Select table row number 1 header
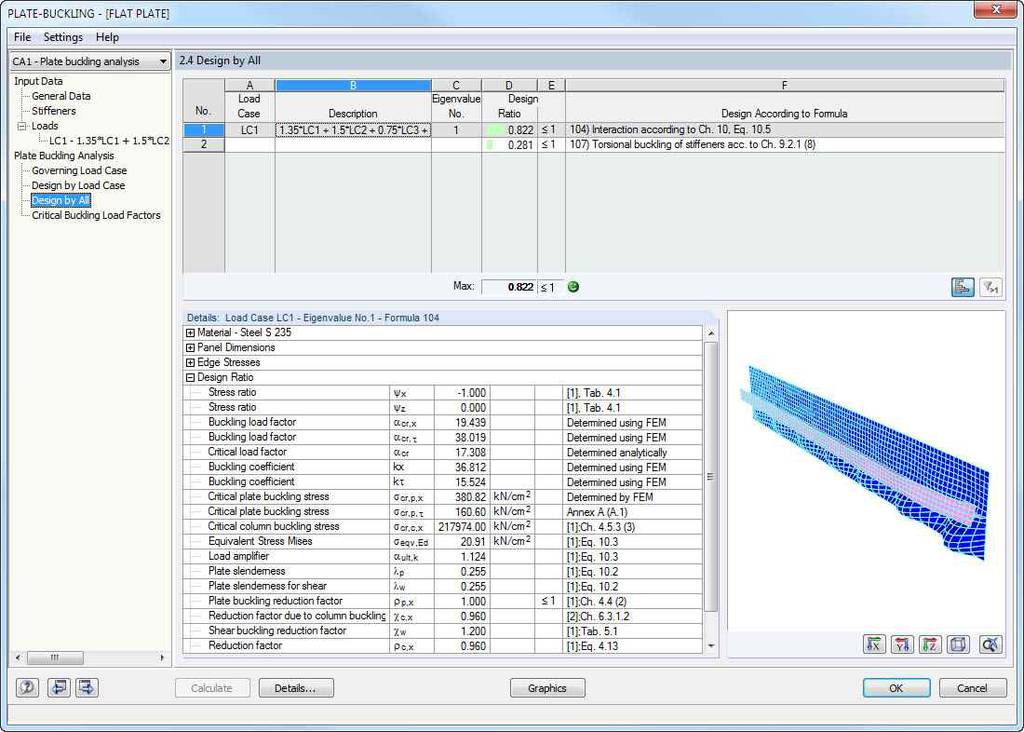The width and height of the screenshot is (1024, 732). click(x=204, y=130)
